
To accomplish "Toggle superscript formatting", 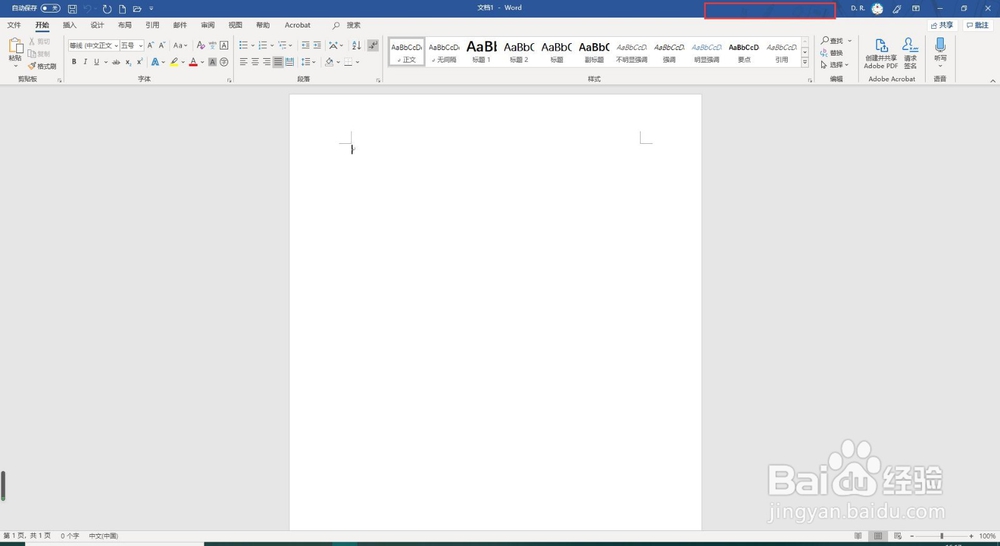I will click(139, 62).
